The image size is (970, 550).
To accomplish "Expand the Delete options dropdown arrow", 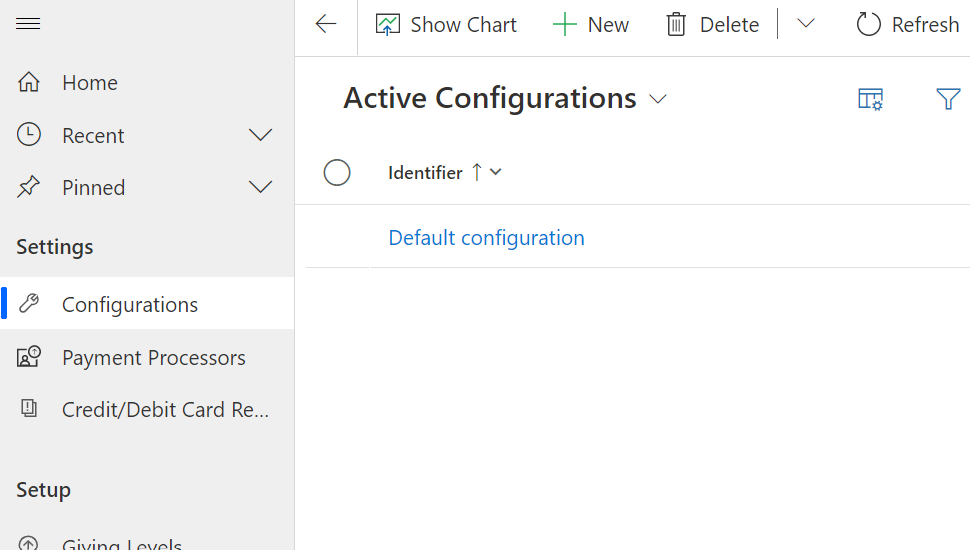I will tap(806, 25).
